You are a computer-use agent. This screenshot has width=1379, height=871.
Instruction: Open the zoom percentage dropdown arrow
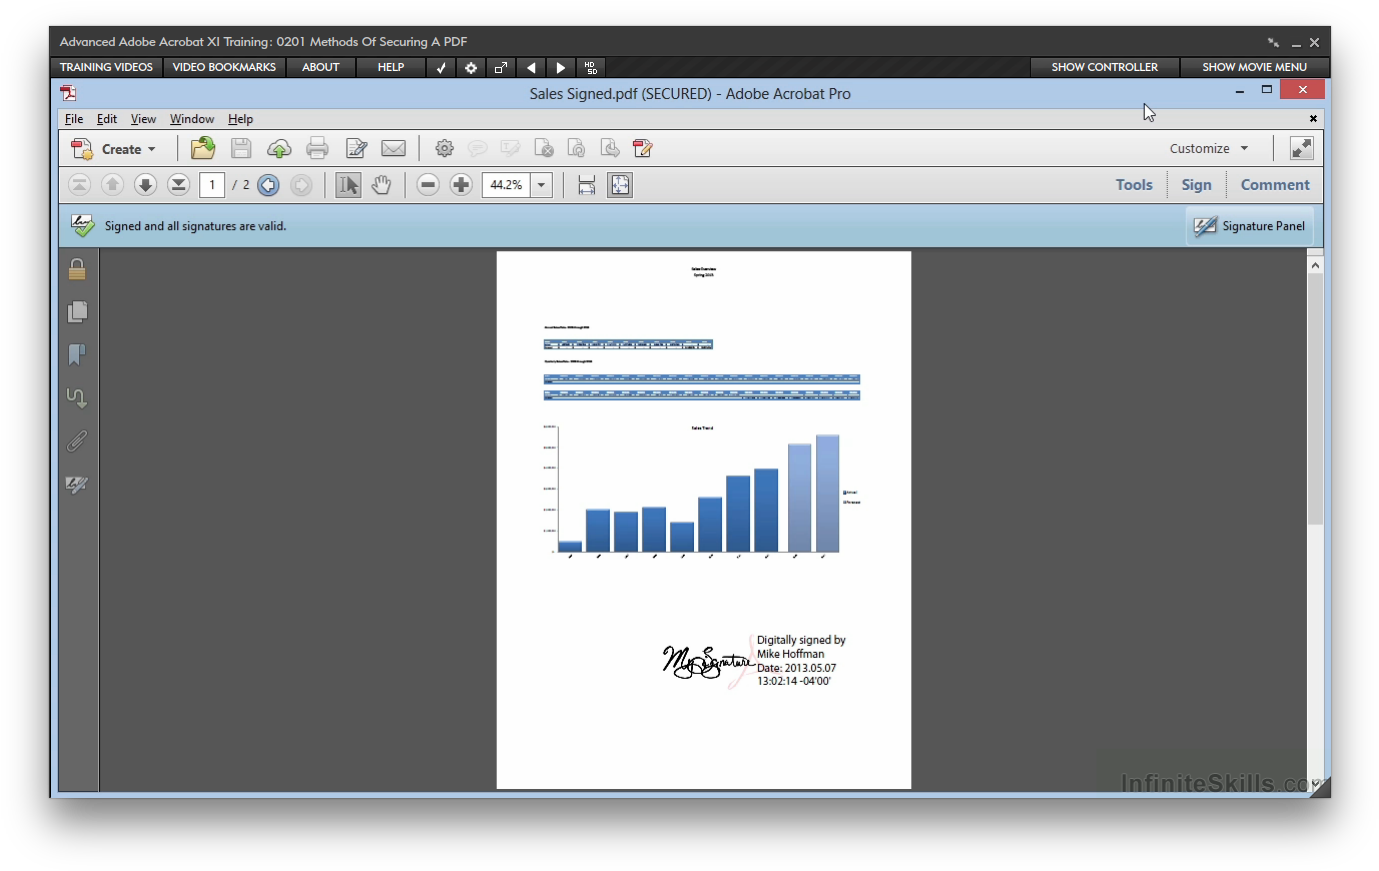(x=541, y=185)
